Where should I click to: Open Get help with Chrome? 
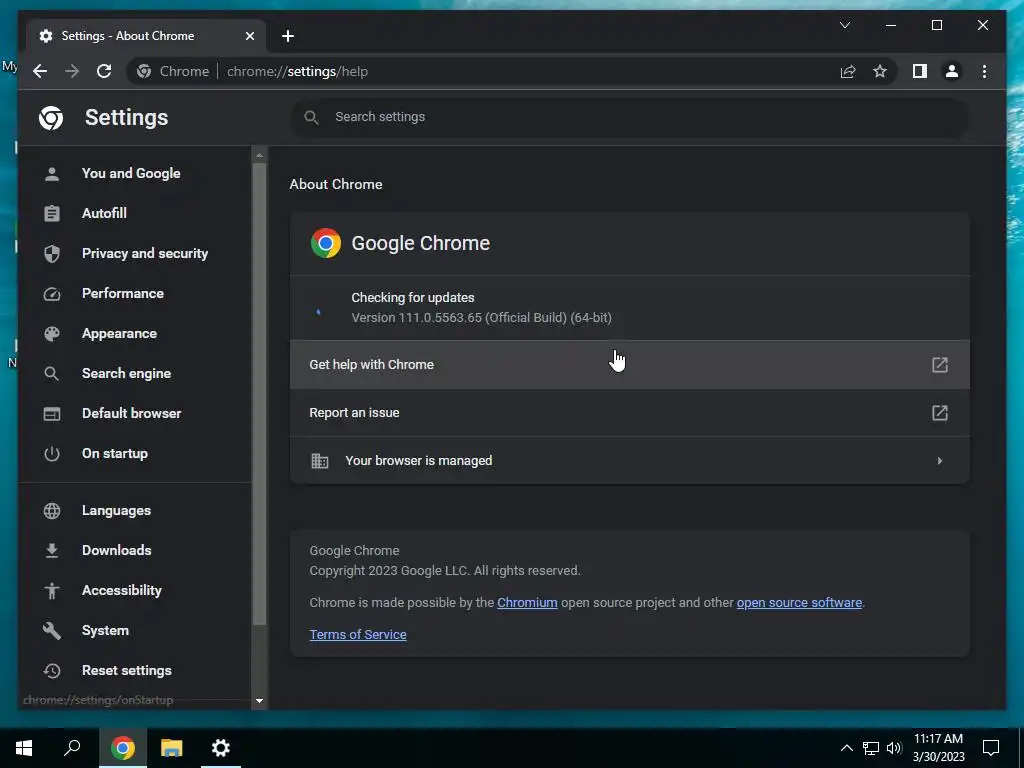[630, 364]
